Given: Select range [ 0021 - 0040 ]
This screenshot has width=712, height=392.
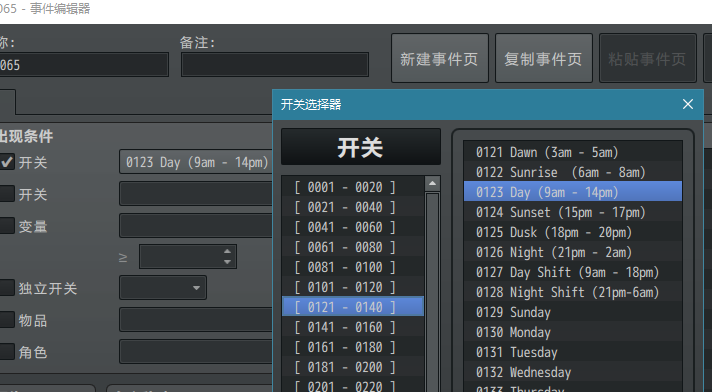Looking at the screenshot, I should click(x=353, y=207).
